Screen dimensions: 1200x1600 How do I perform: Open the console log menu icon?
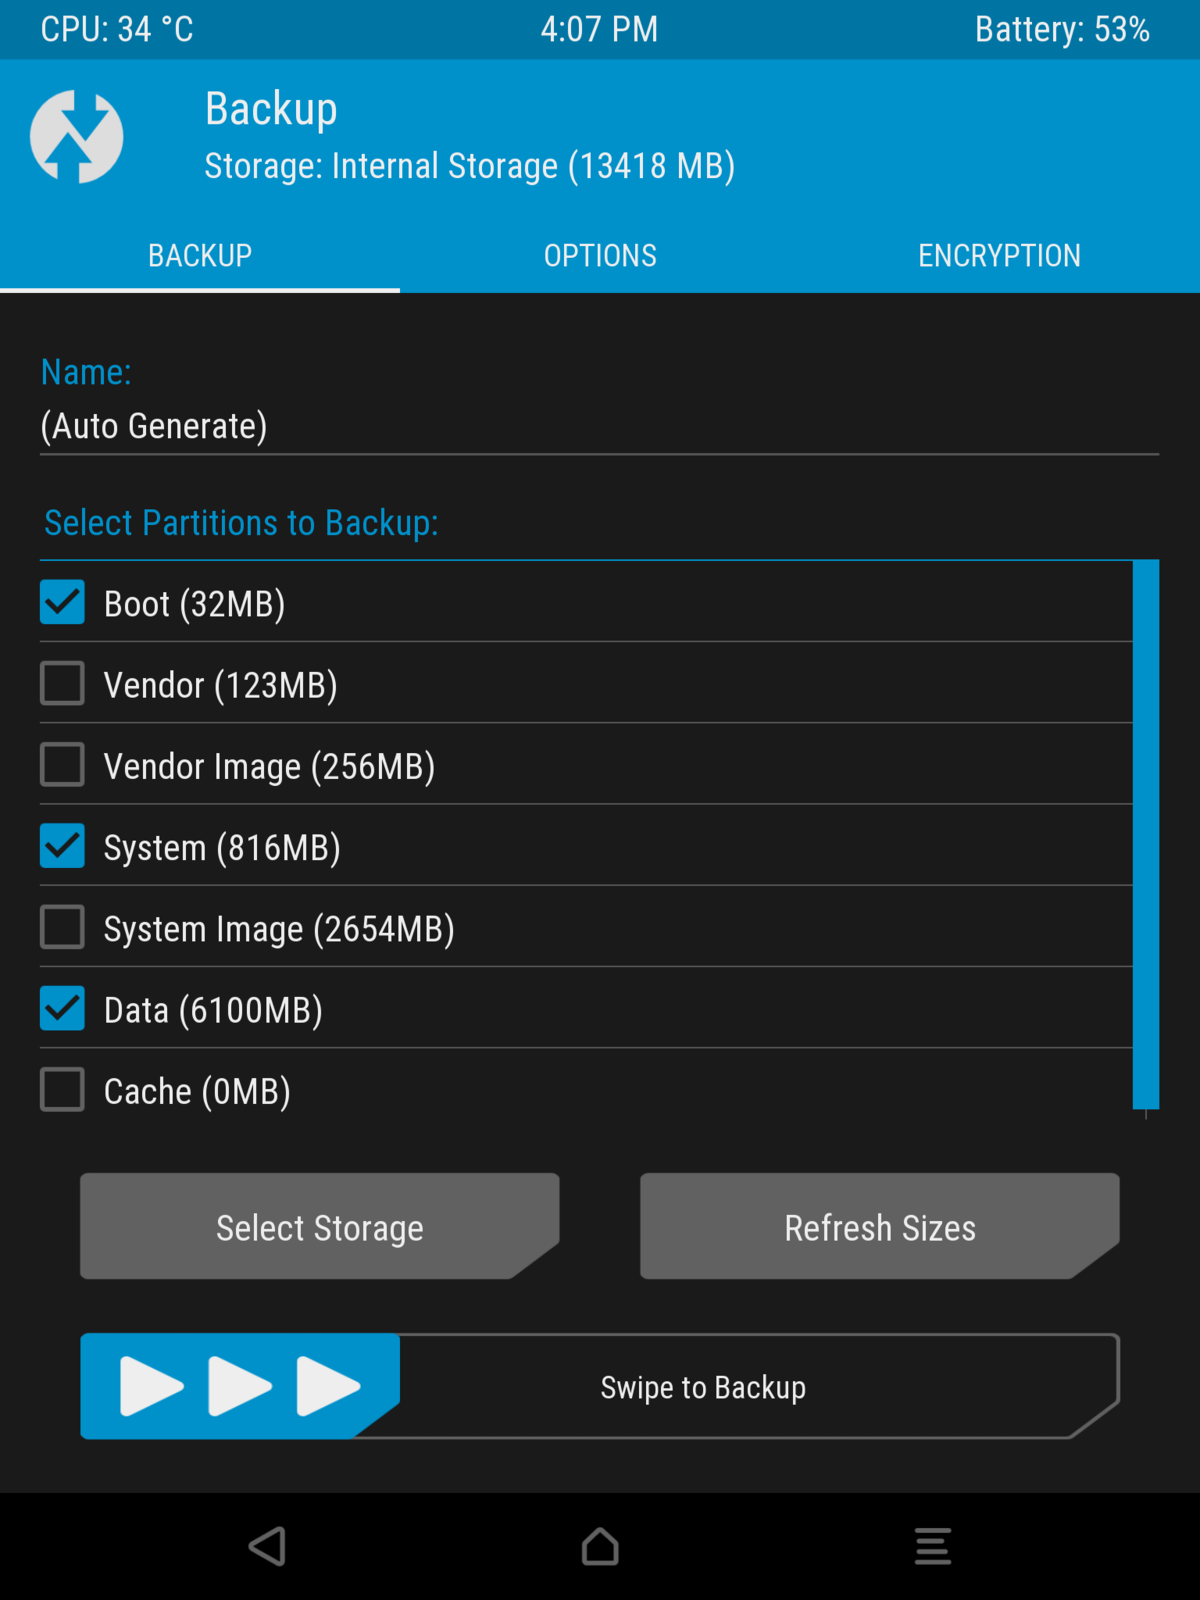932,1546
